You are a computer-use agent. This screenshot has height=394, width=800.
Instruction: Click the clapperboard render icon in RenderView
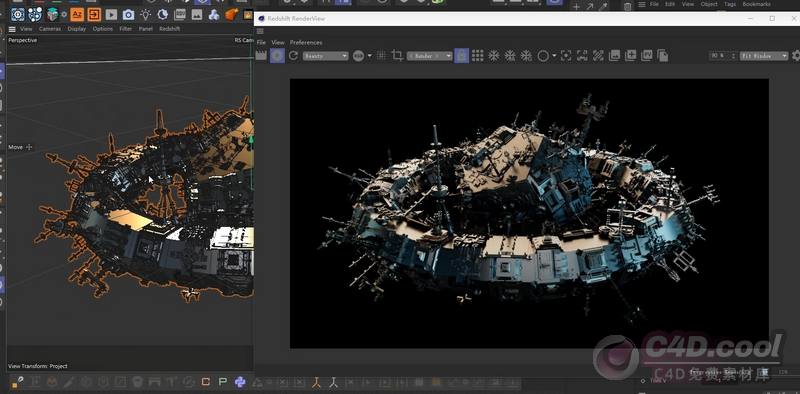[261, 55]
